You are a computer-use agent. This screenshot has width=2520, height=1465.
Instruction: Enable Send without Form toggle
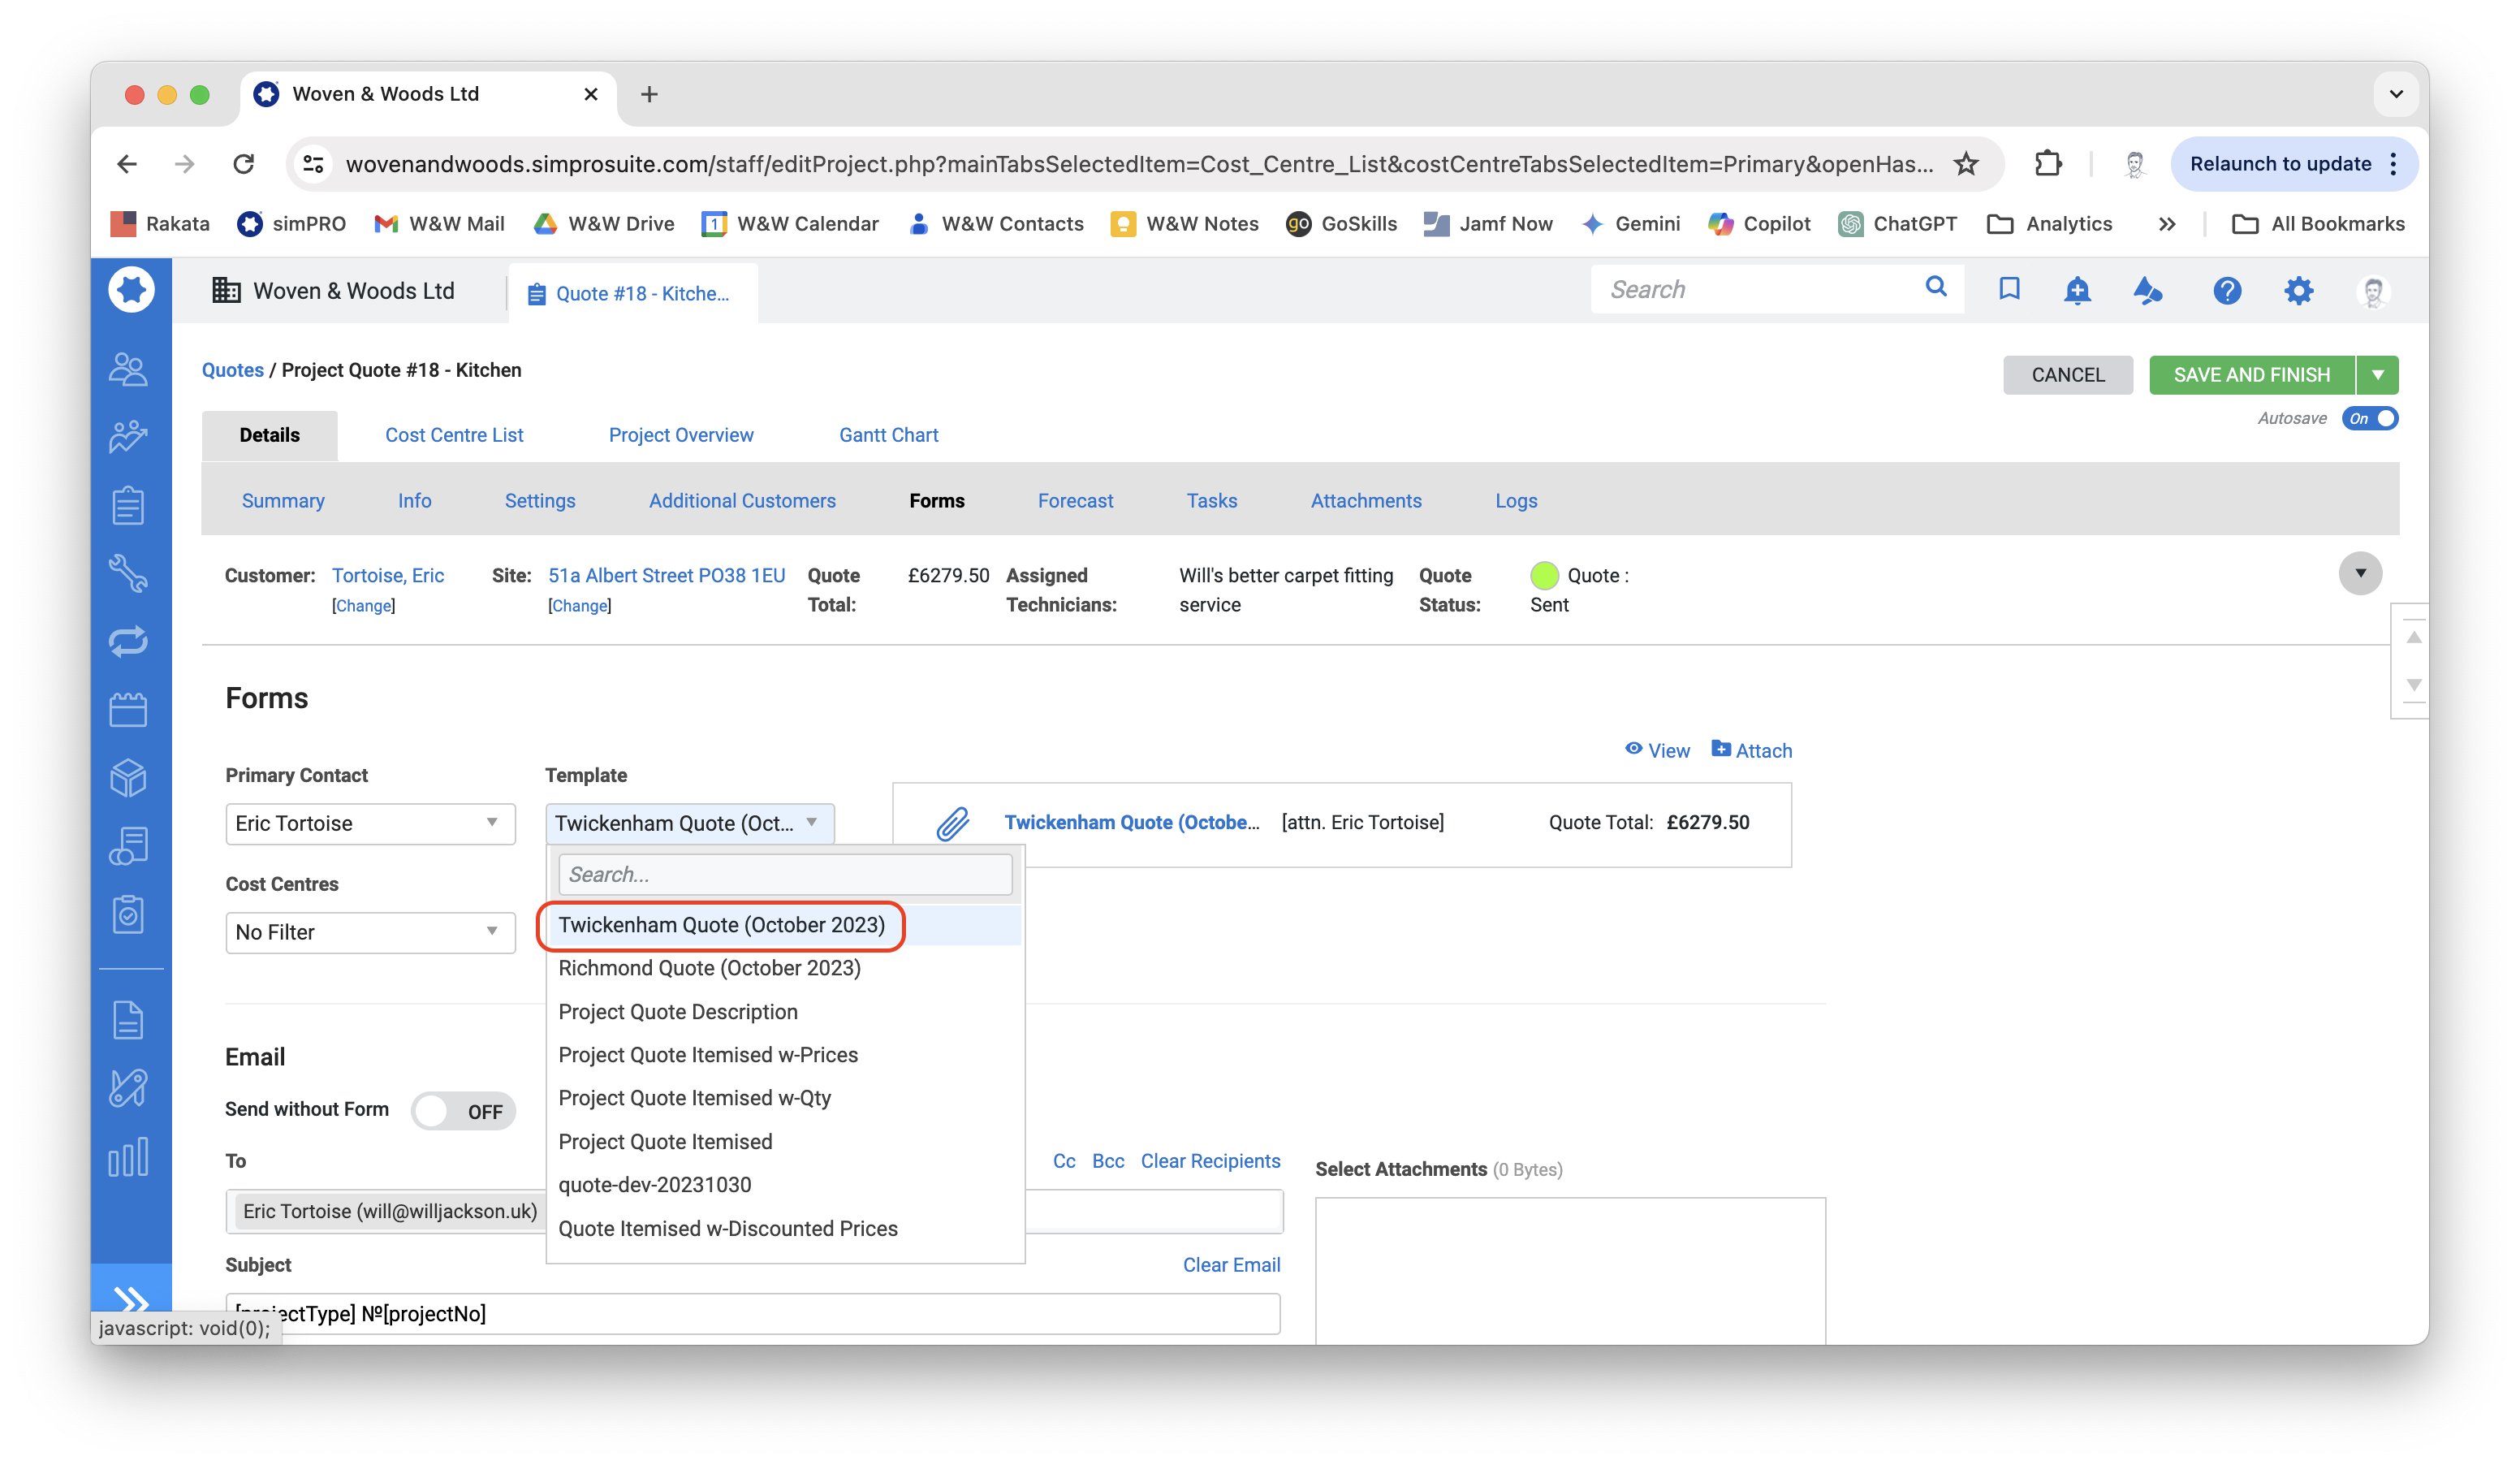click(x=463, y=1111)
